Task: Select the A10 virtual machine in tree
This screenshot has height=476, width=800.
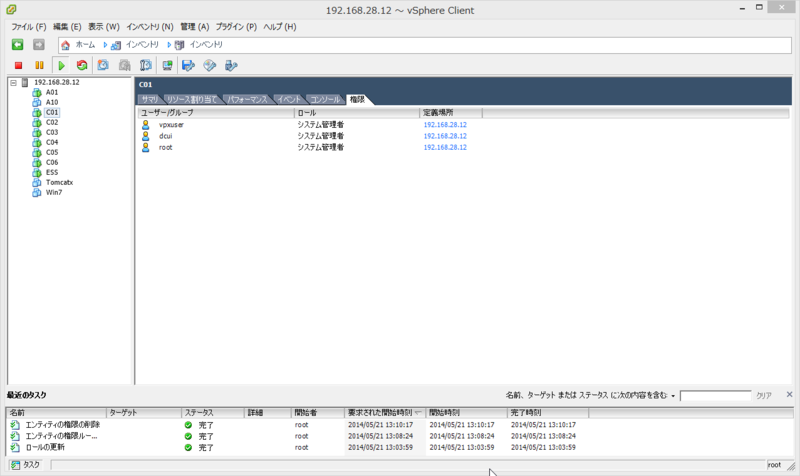Action: tap(52, 103)
